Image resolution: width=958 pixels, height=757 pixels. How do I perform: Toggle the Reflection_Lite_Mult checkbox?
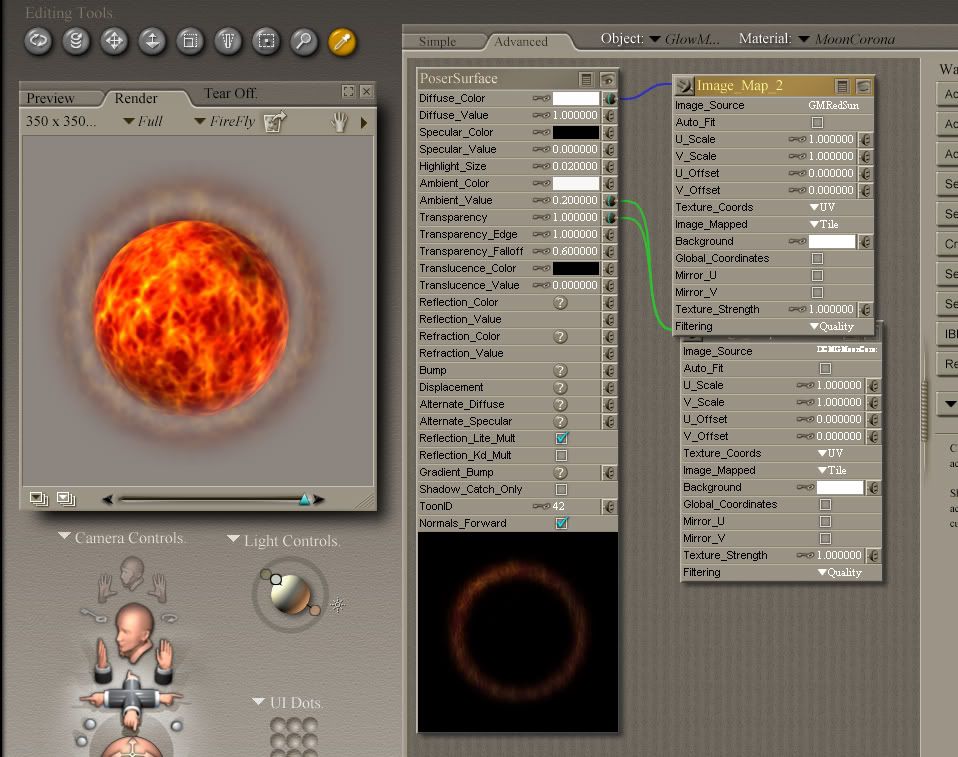coord(561,438)
